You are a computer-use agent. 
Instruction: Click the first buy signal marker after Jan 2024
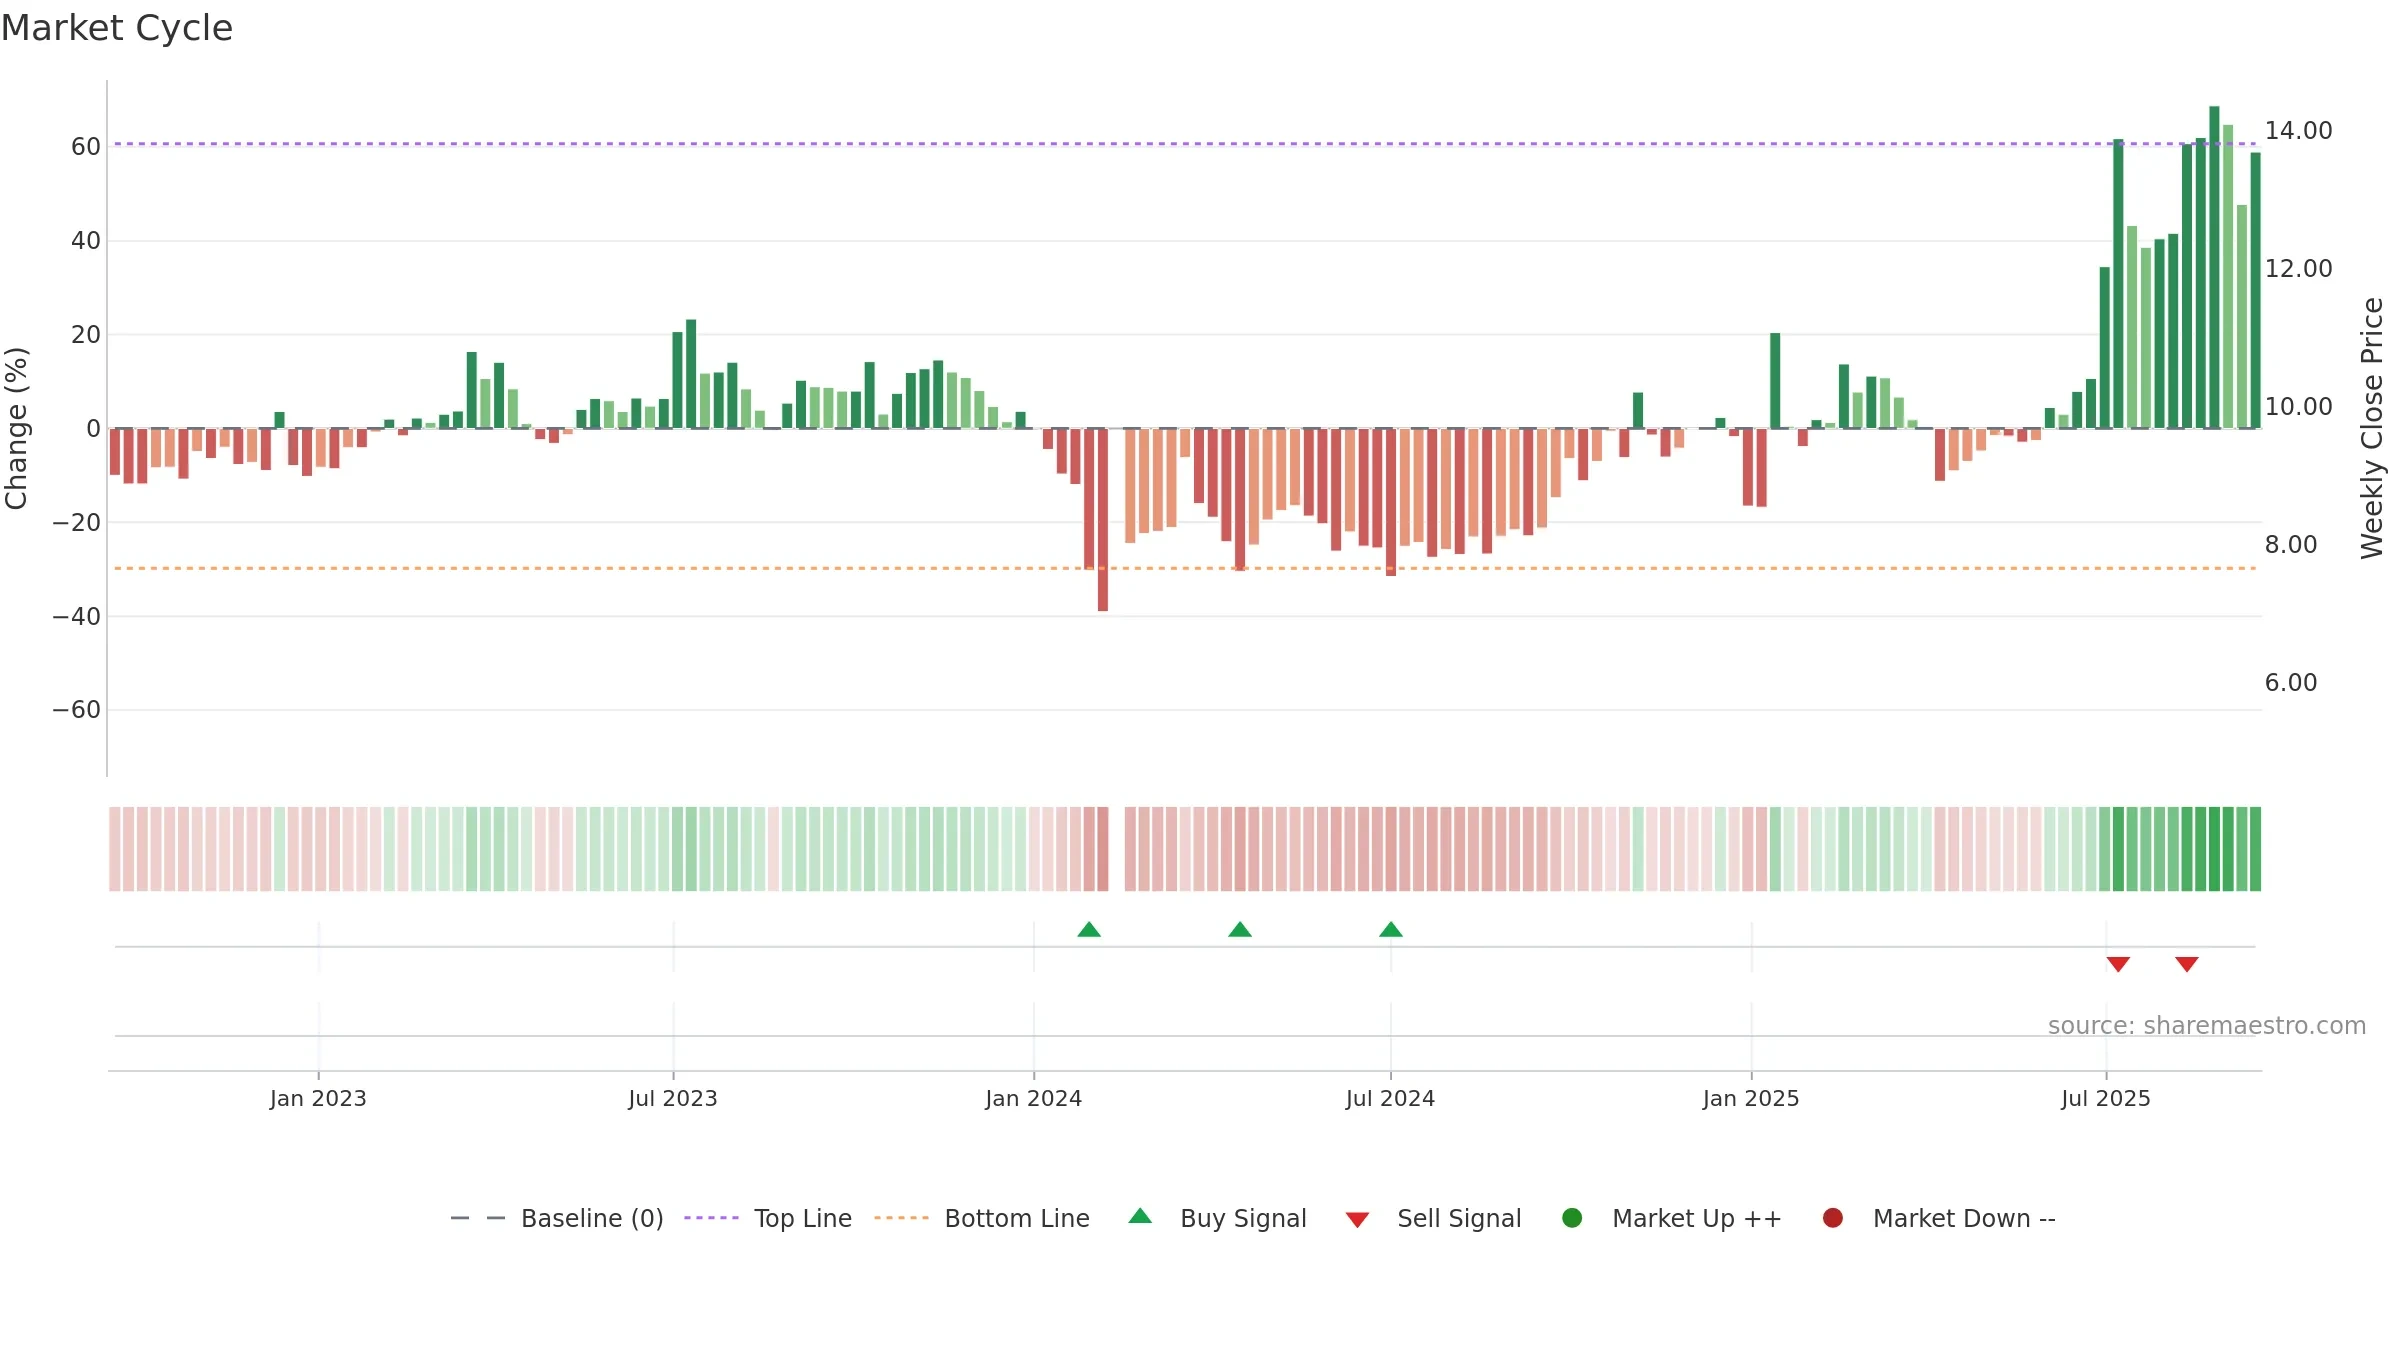[1089, 930]
